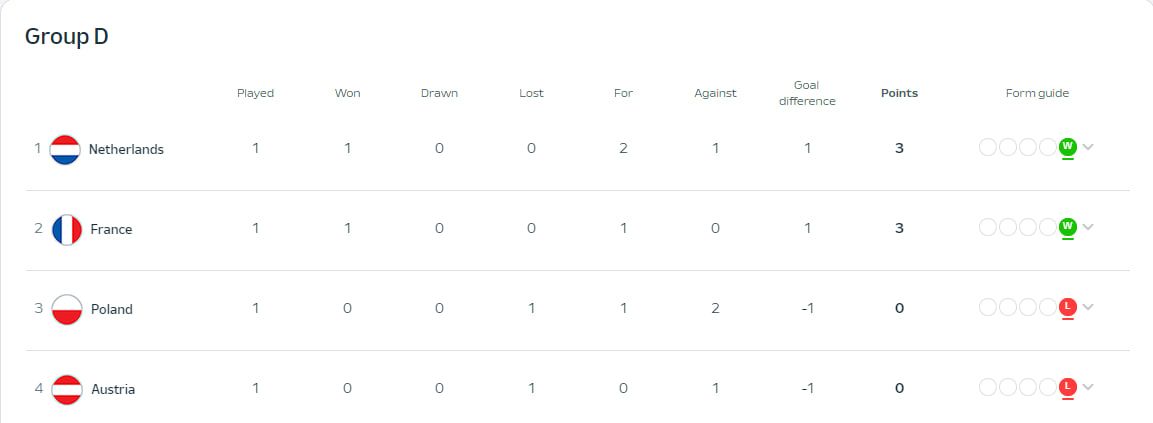This screenshot has height=423, width=1153.
Task: Open the France team link
Action: [111, 229]
